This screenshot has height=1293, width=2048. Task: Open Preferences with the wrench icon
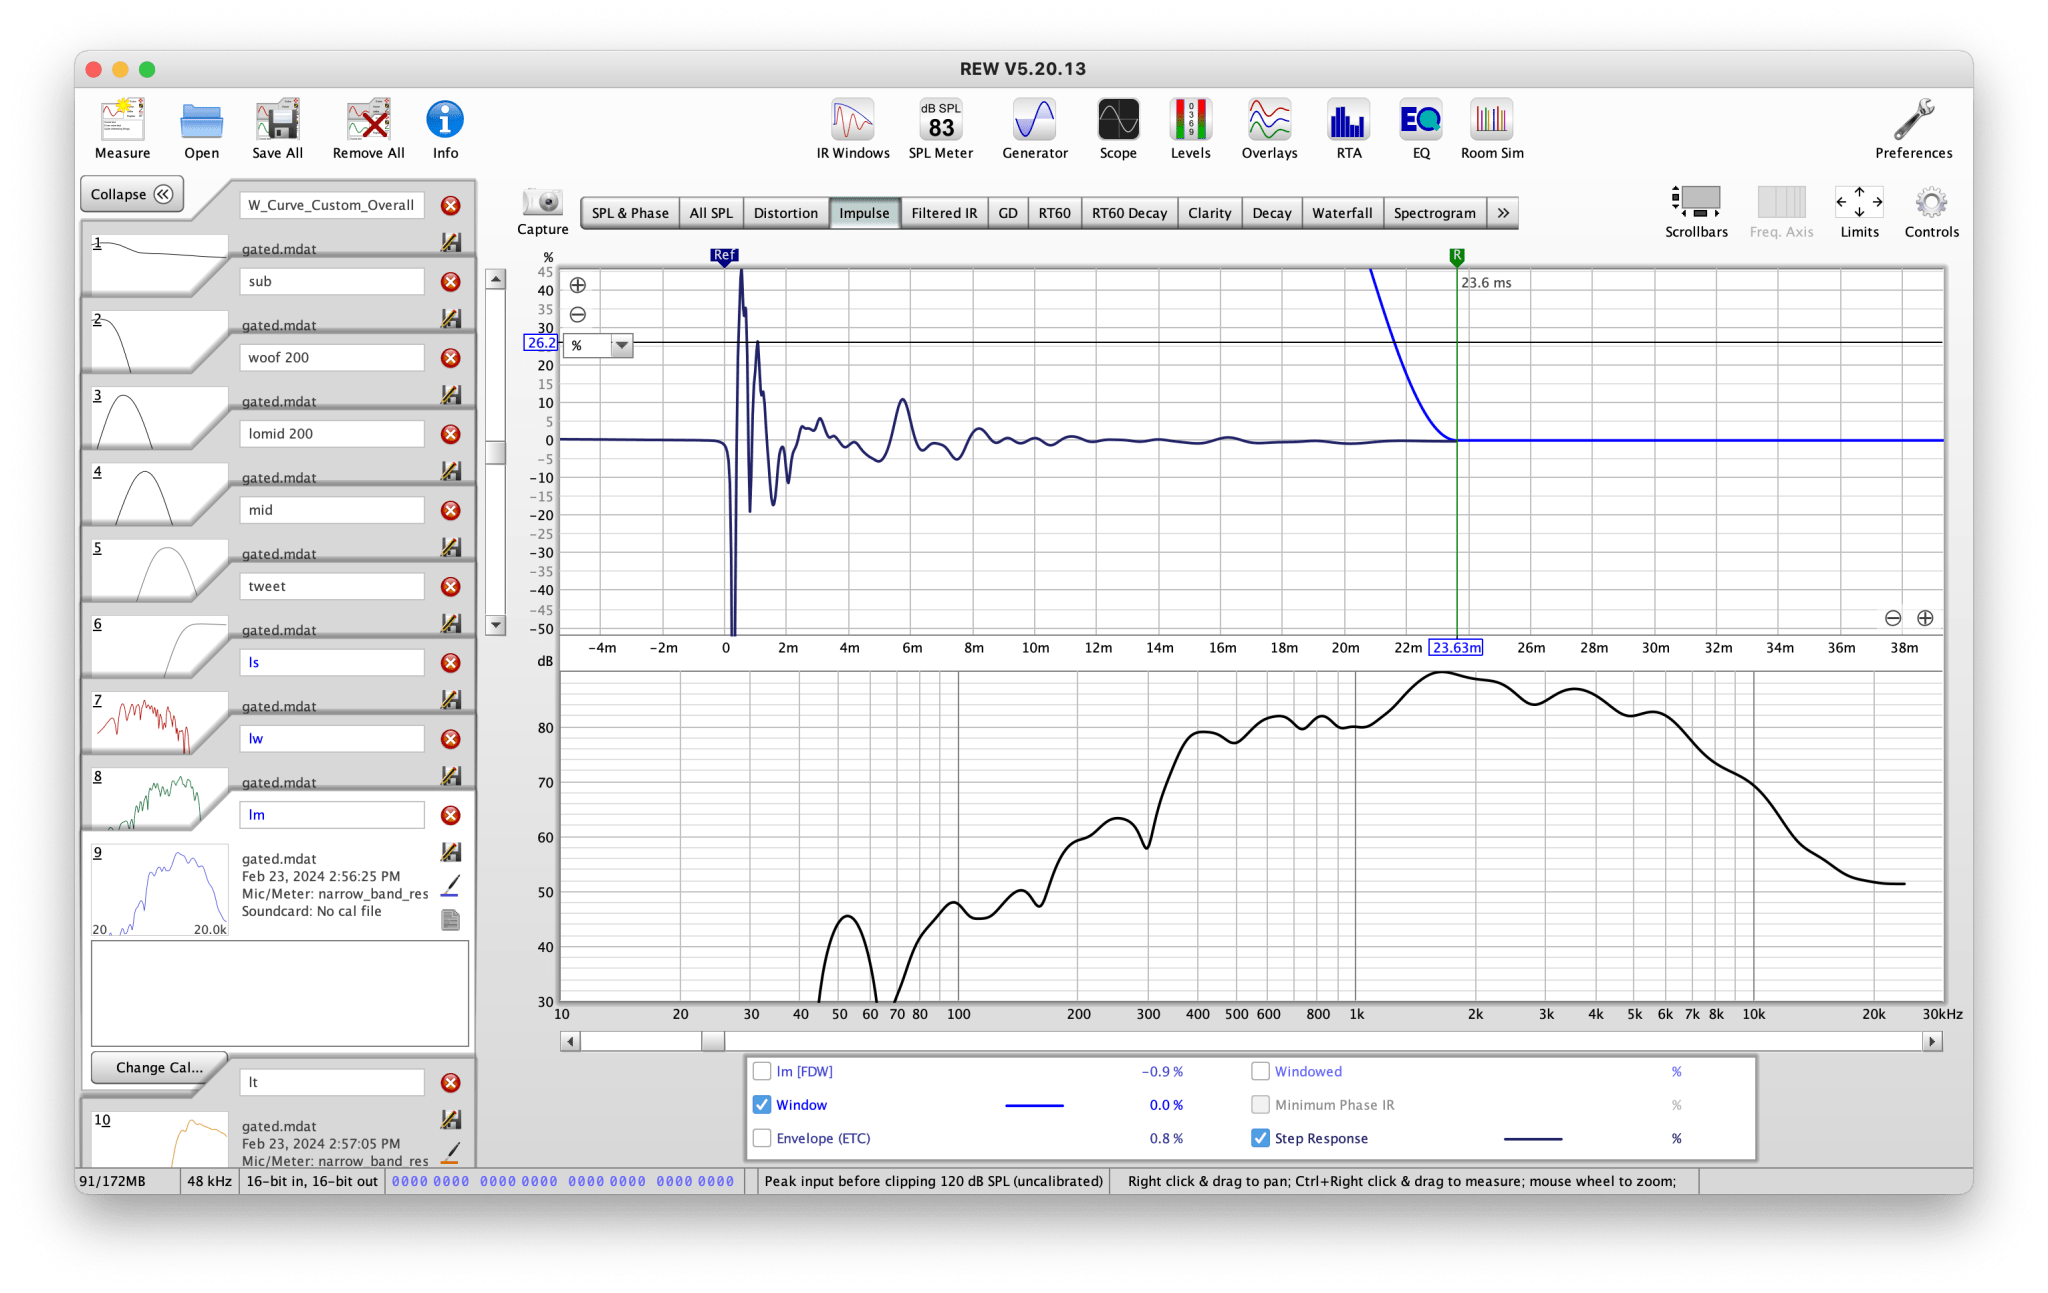pos(1912,128)
